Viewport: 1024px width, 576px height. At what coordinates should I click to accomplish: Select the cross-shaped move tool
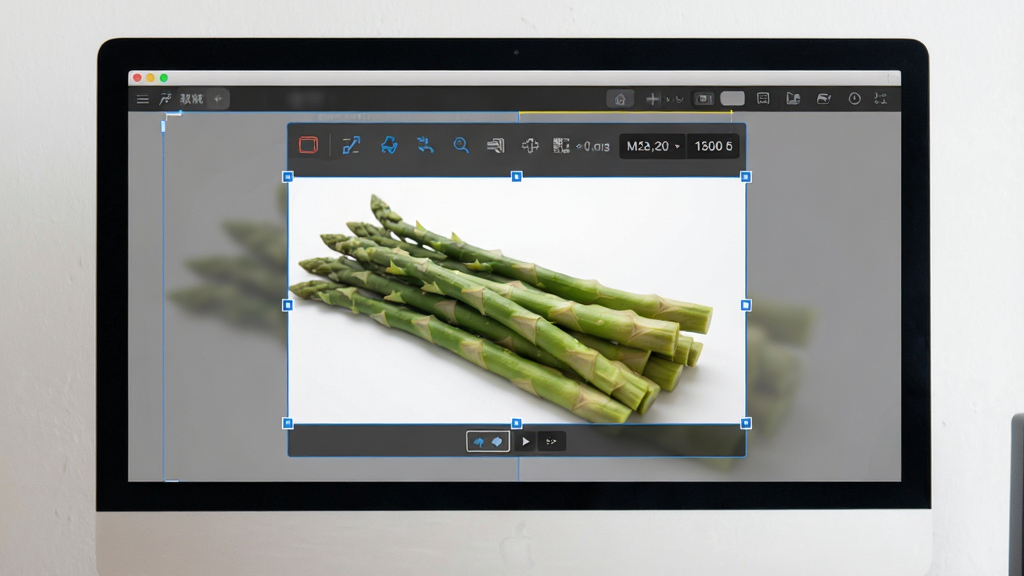coord(530,146)
